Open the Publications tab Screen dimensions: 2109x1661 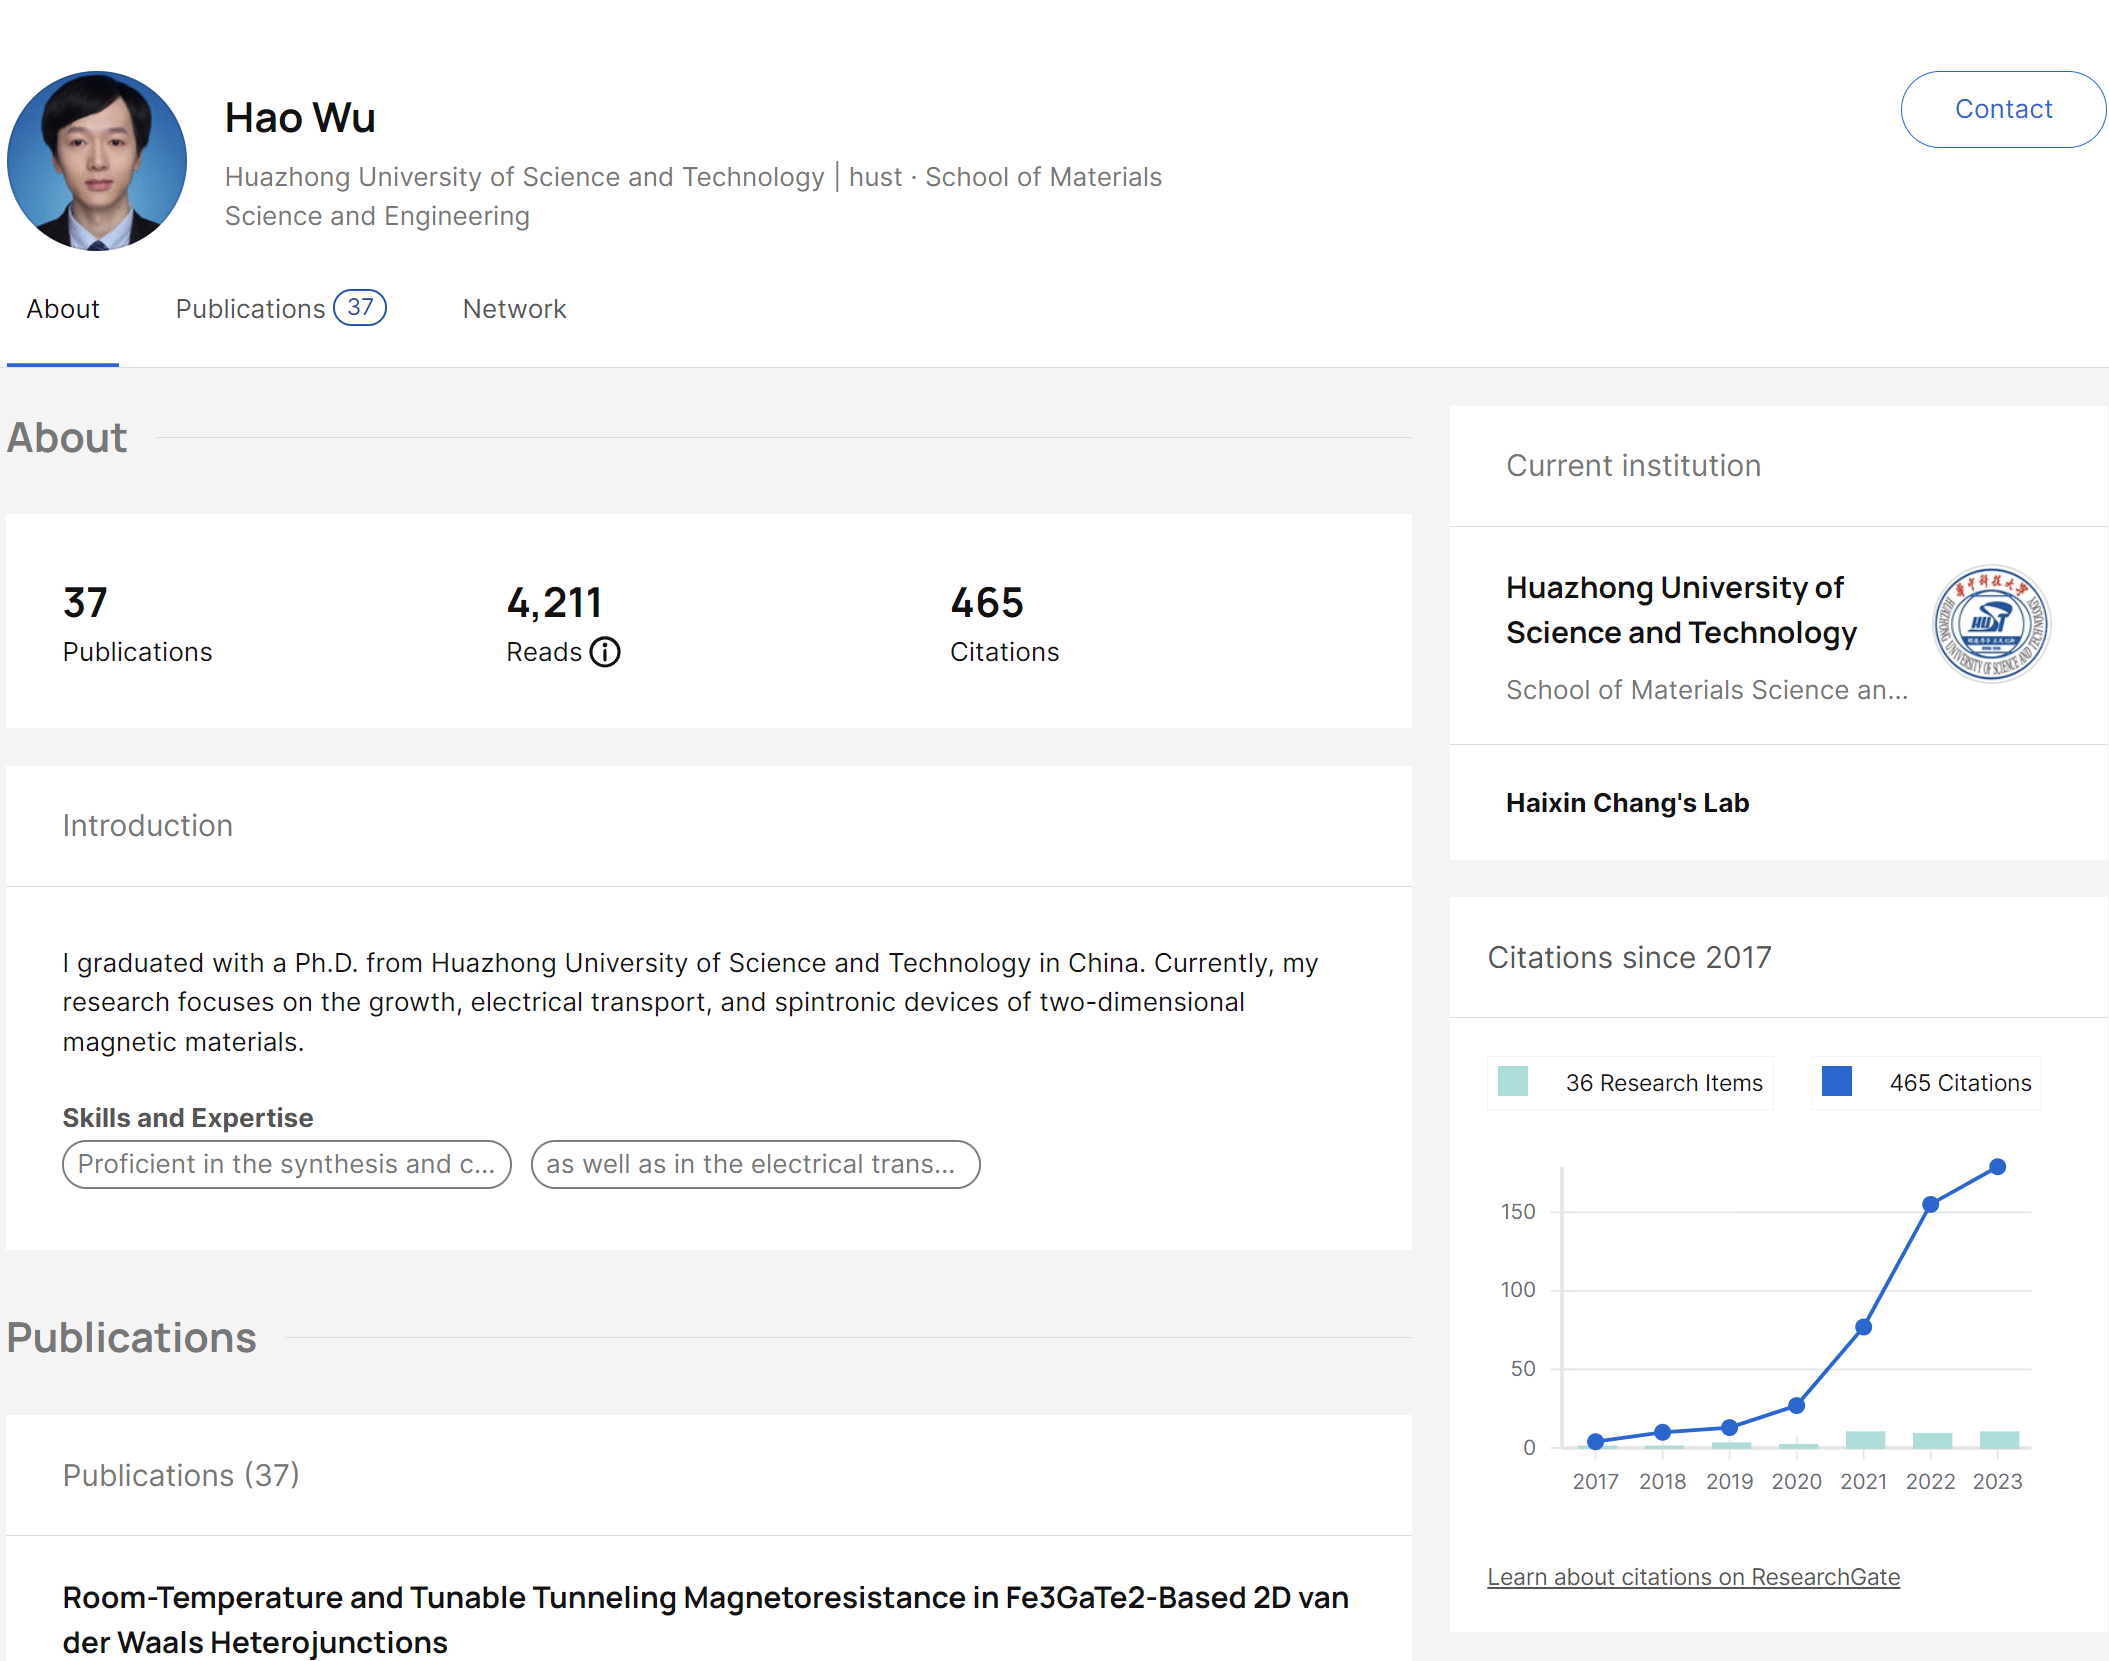(x=280, y=309)
